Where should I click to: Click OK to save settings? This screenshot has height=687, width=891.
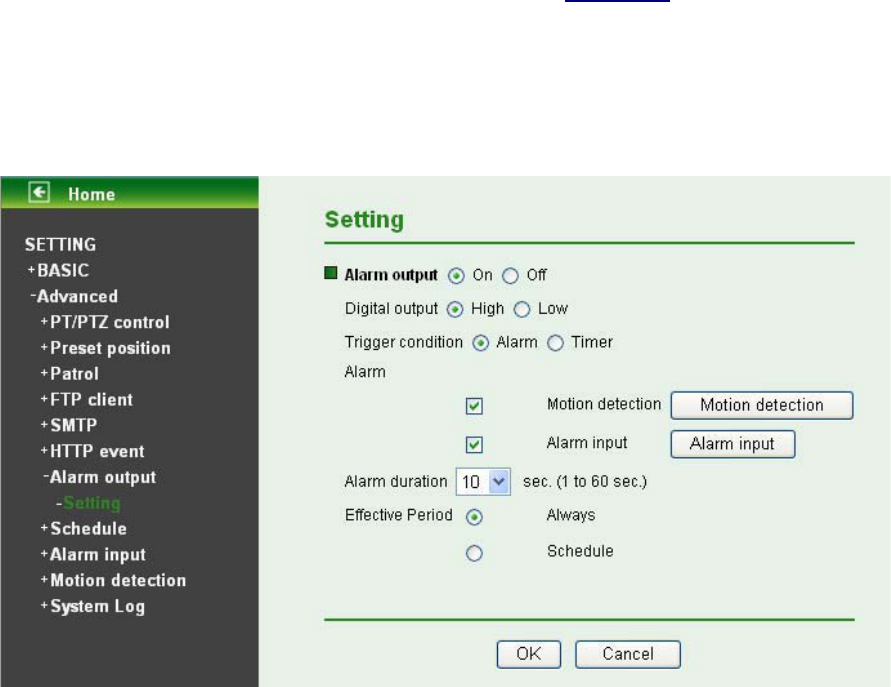[x=528, y=654]
